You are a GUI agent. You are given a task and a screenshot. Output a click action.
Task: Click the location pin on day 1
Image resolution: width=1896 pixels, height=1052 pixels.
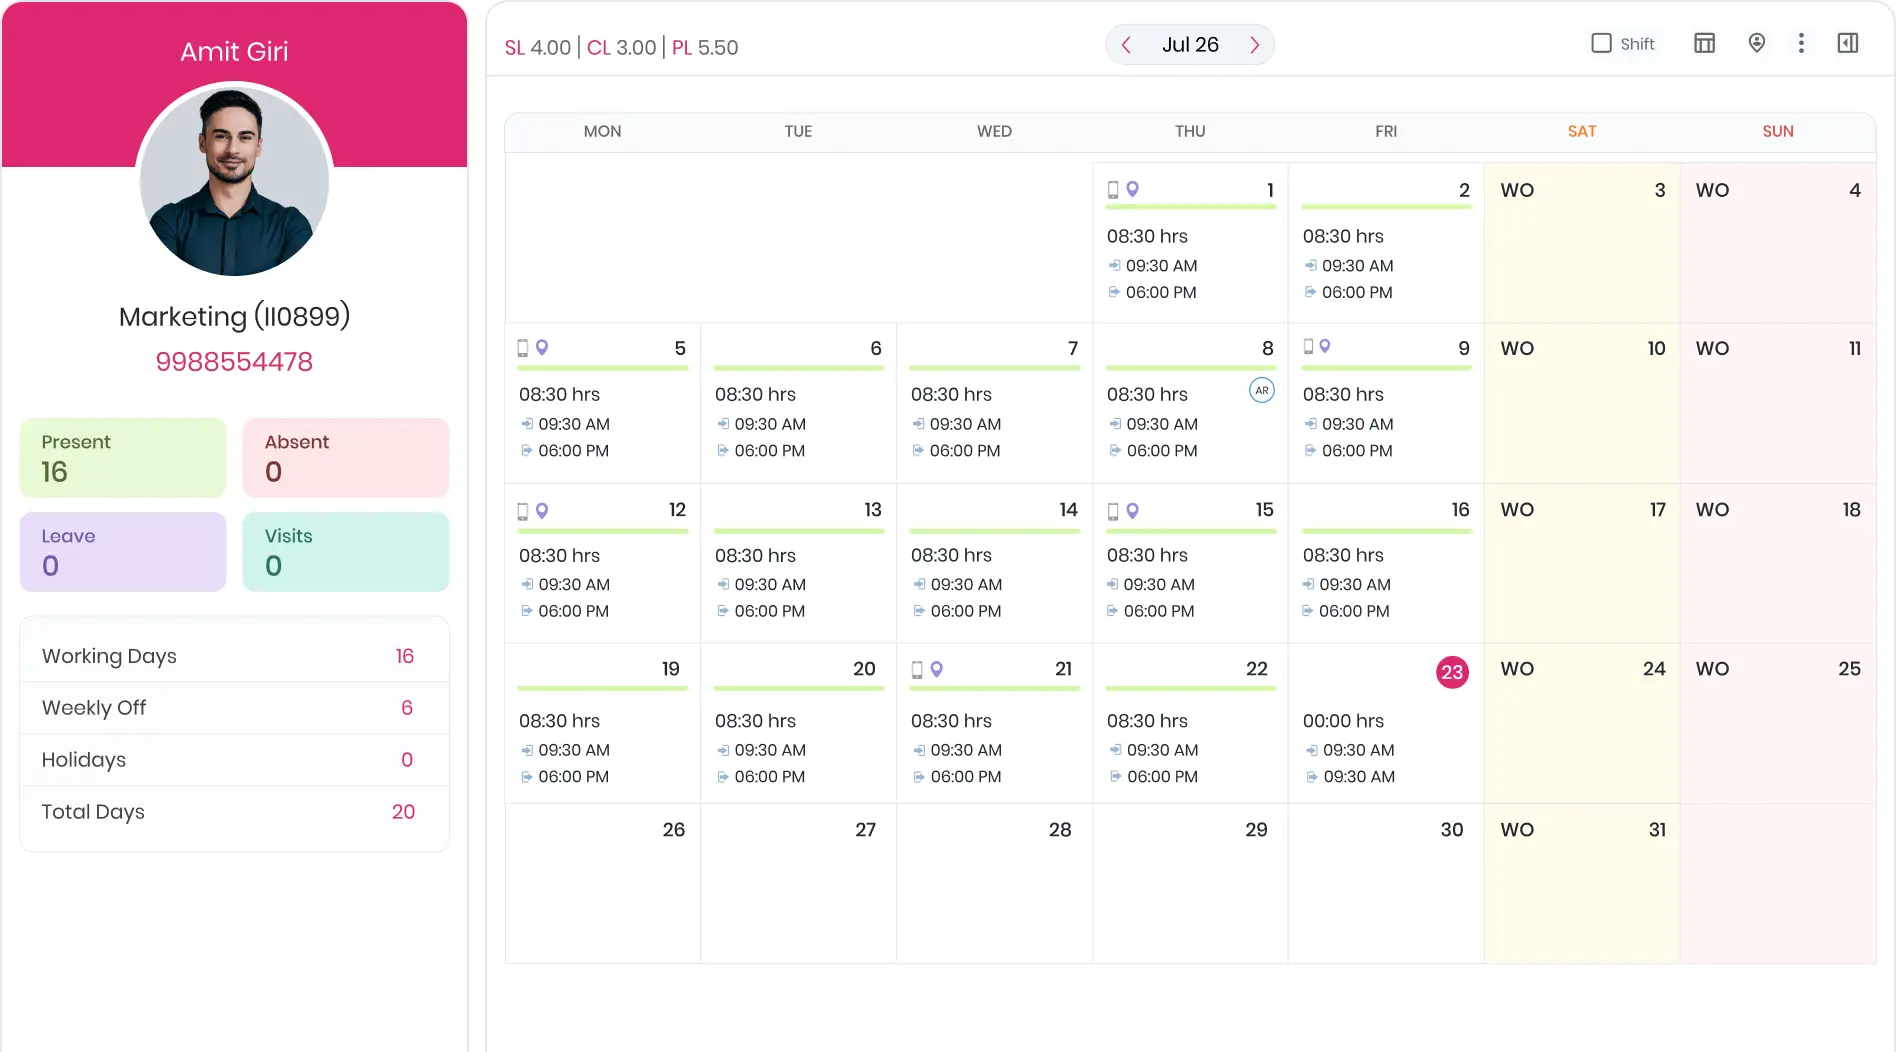tap(1133, 189)
